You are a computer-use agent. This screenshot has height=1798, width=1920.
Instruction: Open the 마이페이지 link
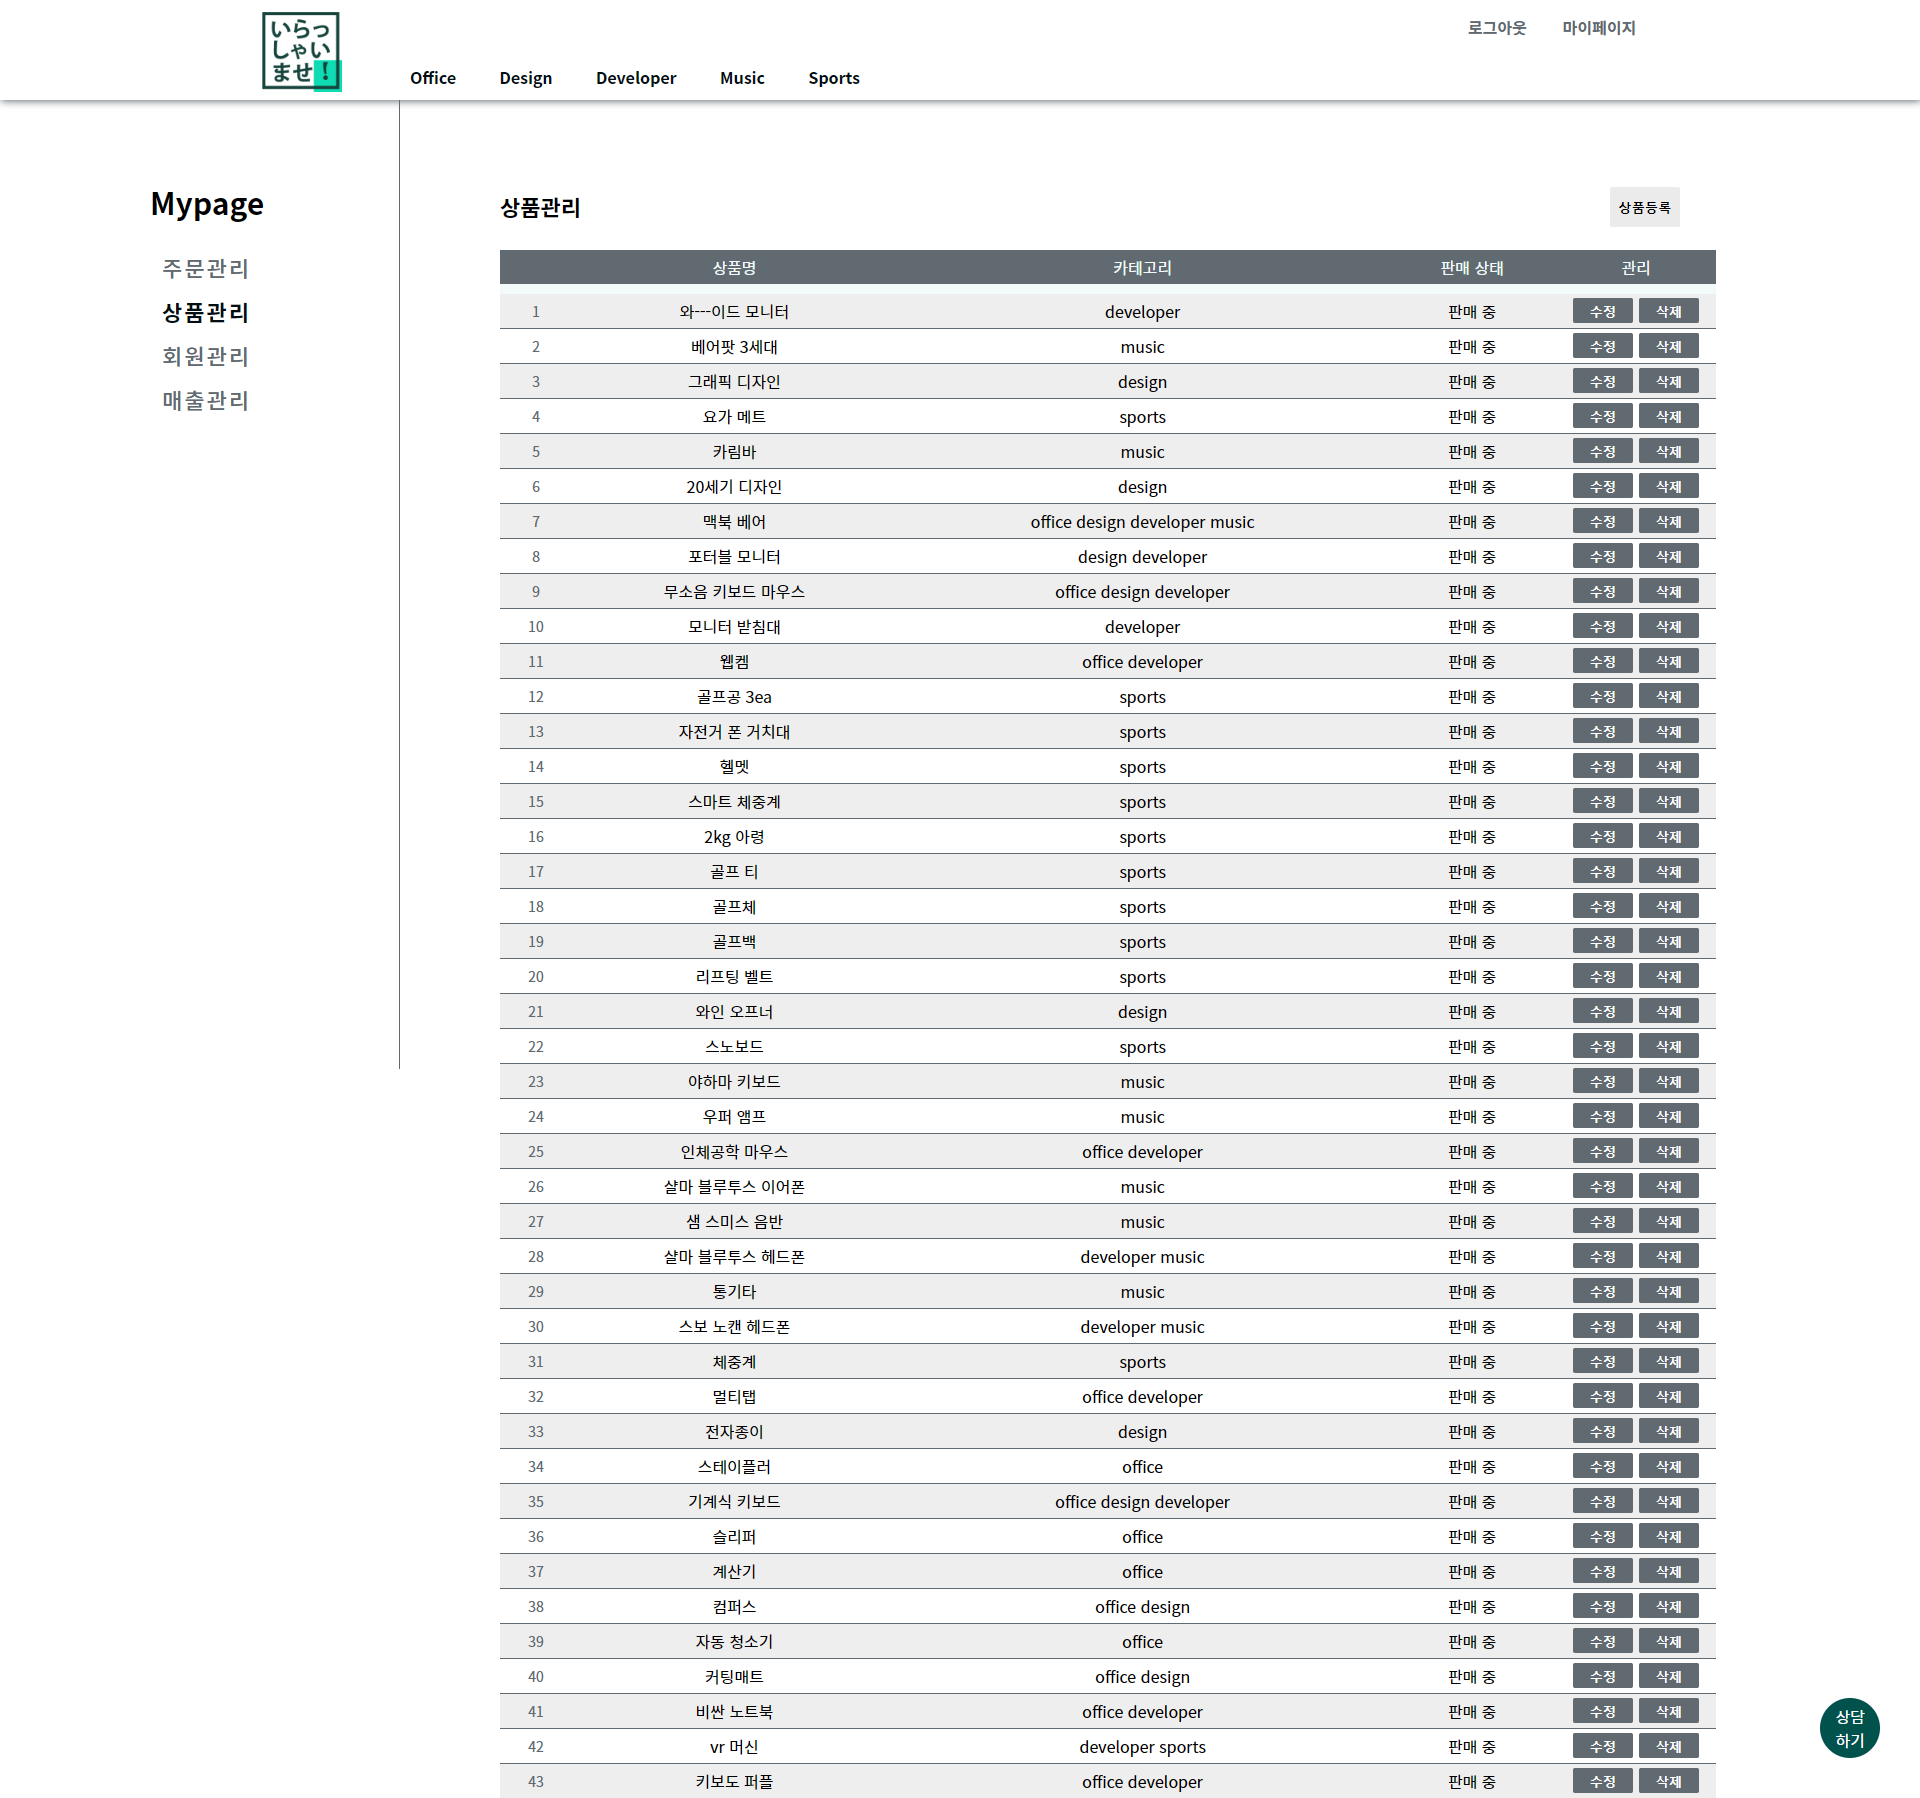pos(1598,28)
